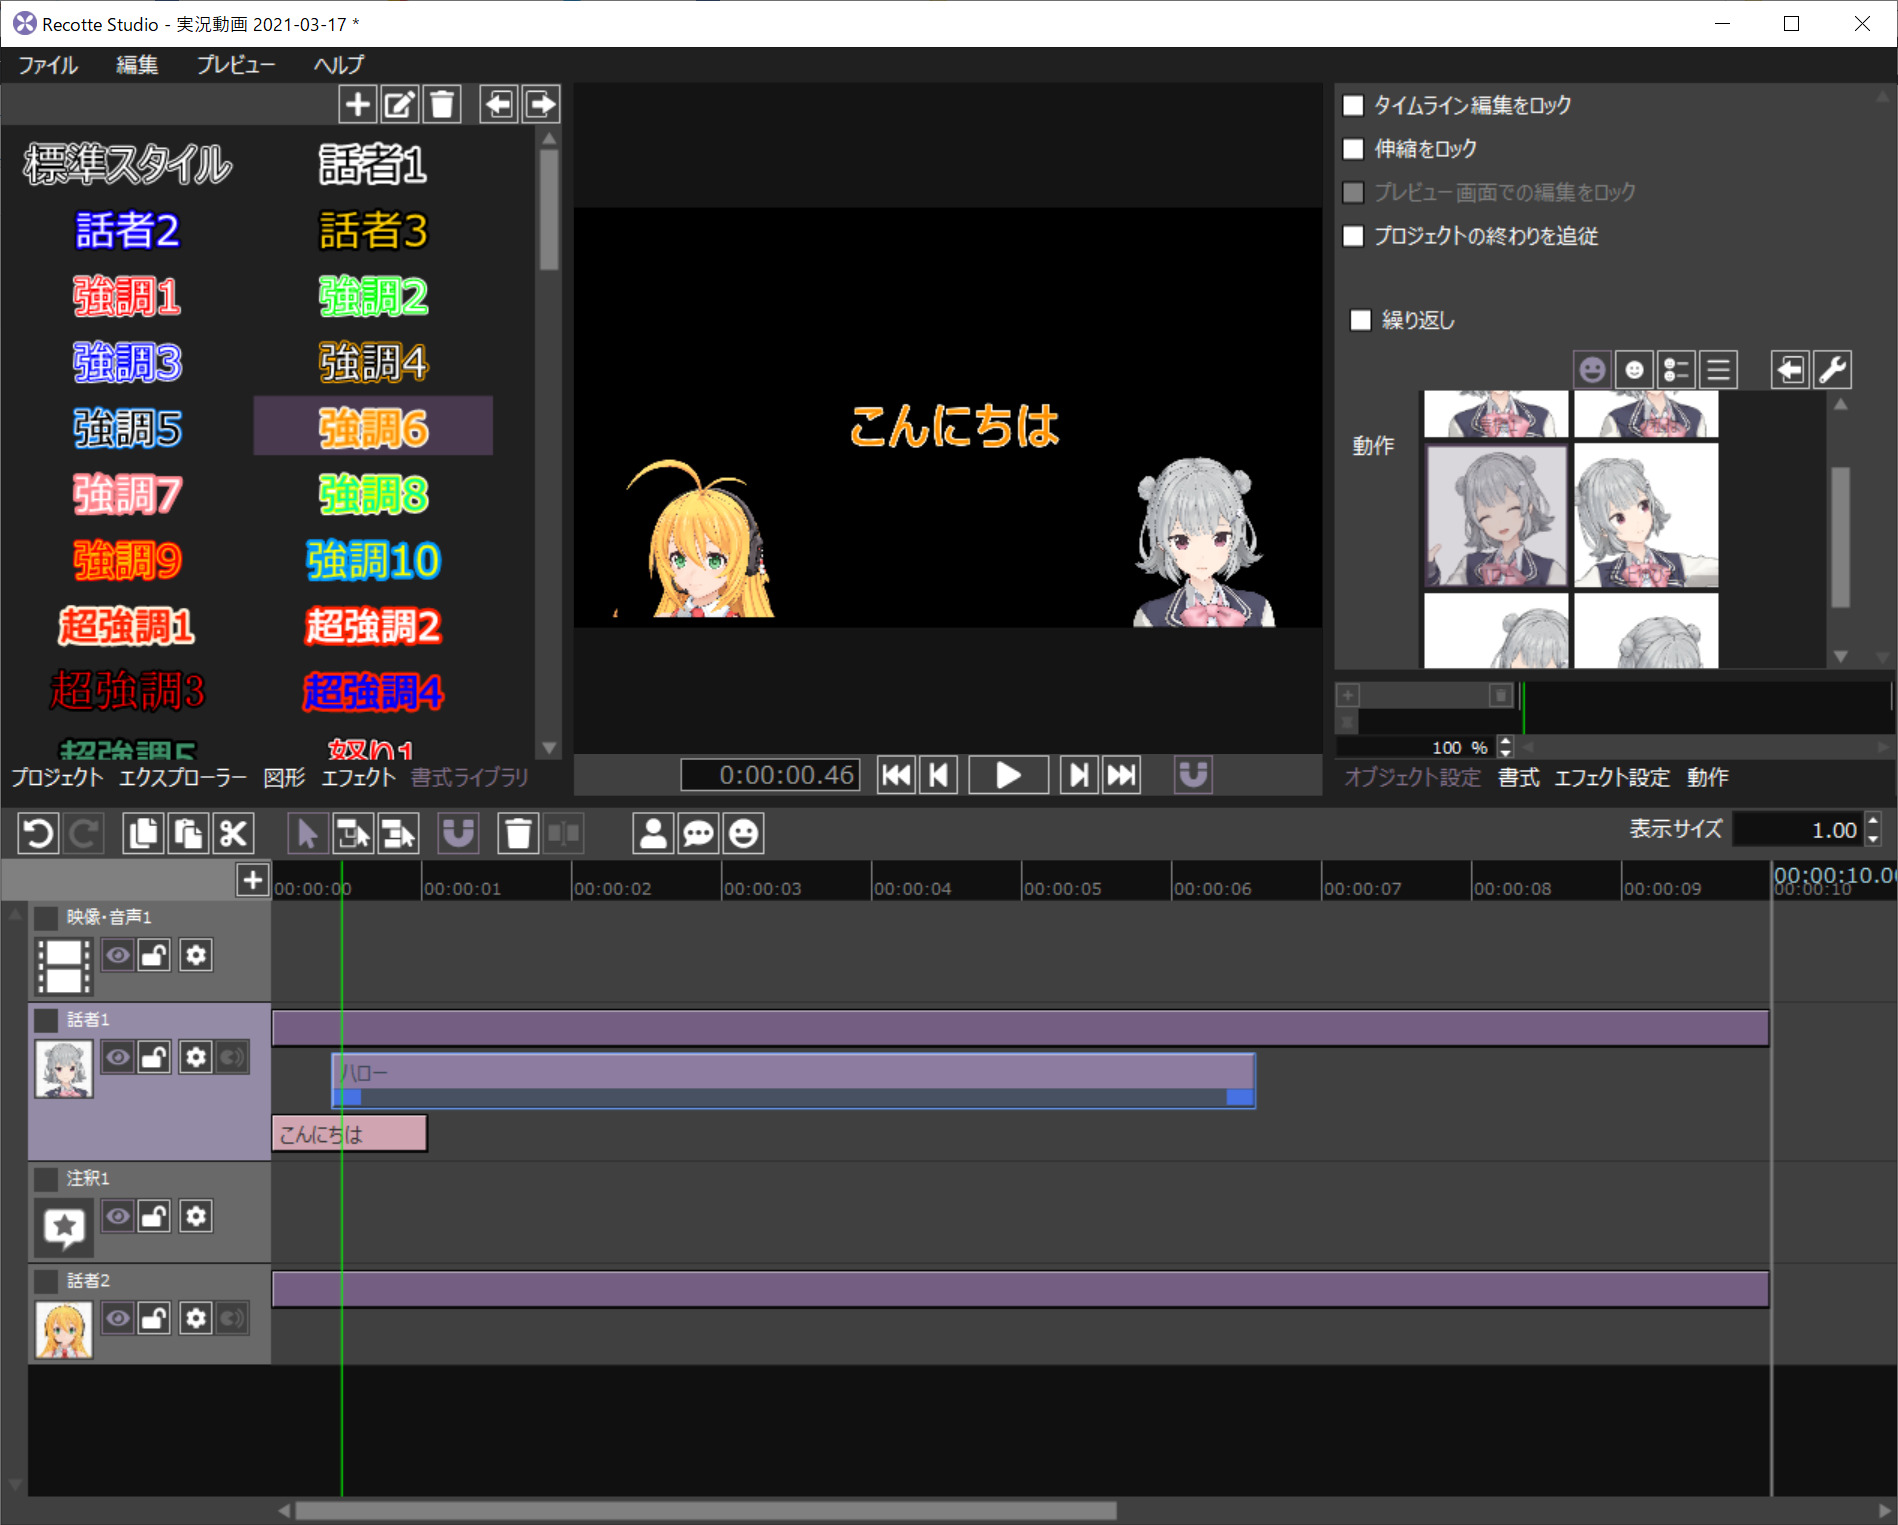The height and width of the screenshot is (1525, 1898).
Task: Apply the 話者2 blue text style
Action: (x=128, y=230)
